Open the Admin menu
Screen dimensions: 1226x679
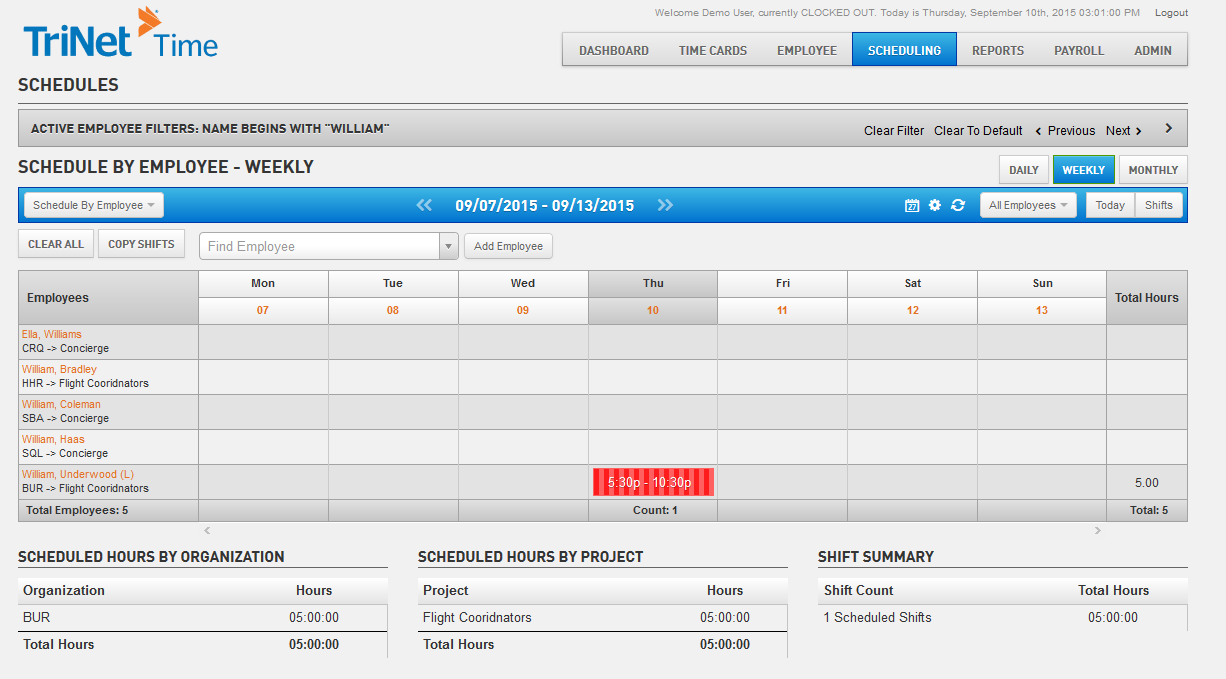pos(1153,50)
